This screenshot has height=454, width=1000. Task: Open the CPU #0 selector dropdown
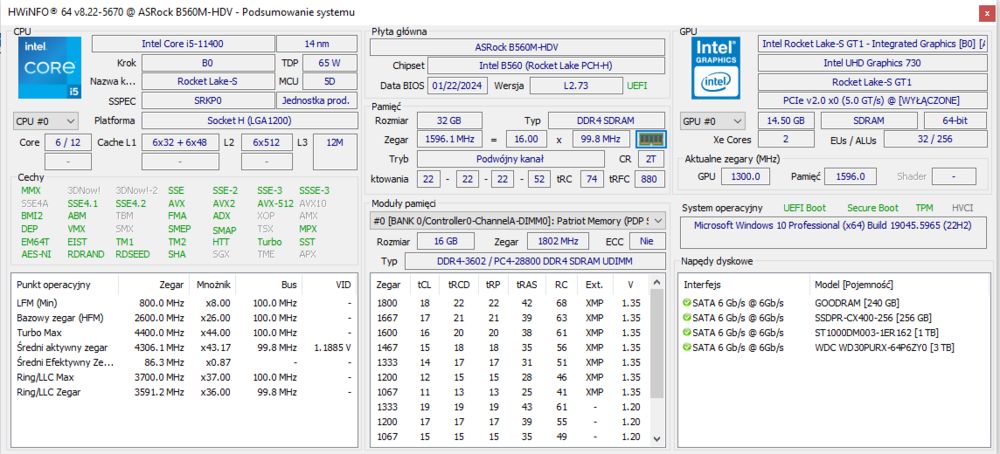[46, 121]
